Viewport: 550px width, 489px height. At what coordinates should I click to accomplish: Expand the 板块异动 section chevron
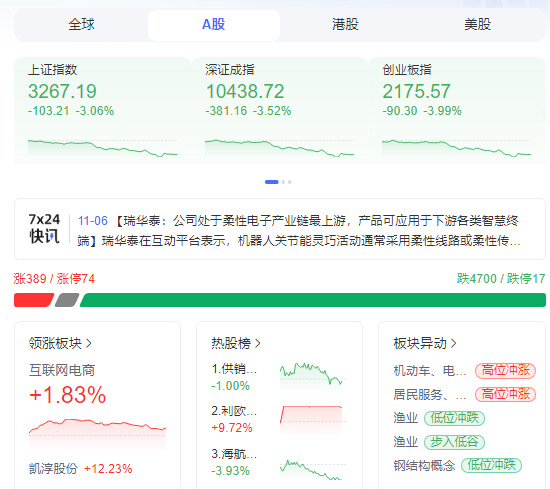click(454, 343)
